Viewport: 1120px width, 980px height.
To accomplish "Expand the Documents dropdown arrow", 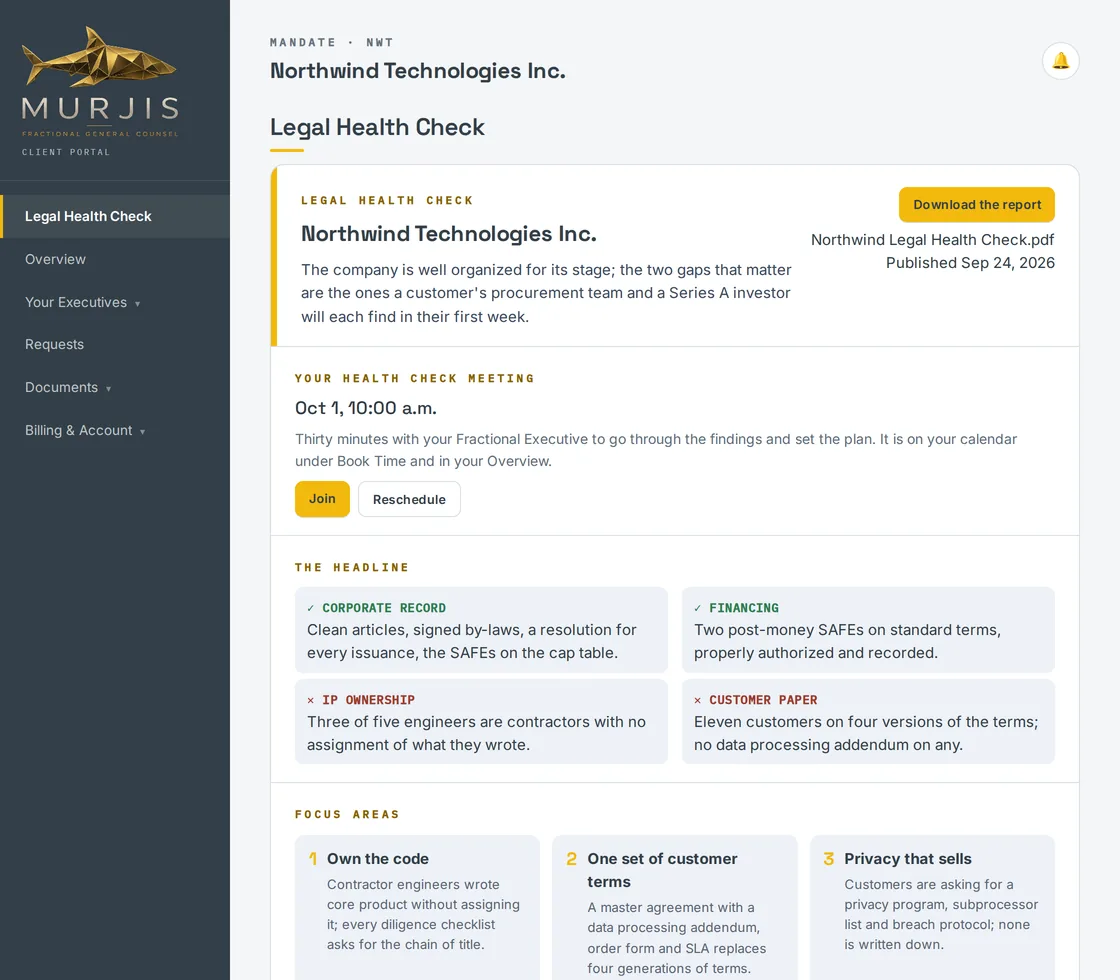I will (109, 389).
